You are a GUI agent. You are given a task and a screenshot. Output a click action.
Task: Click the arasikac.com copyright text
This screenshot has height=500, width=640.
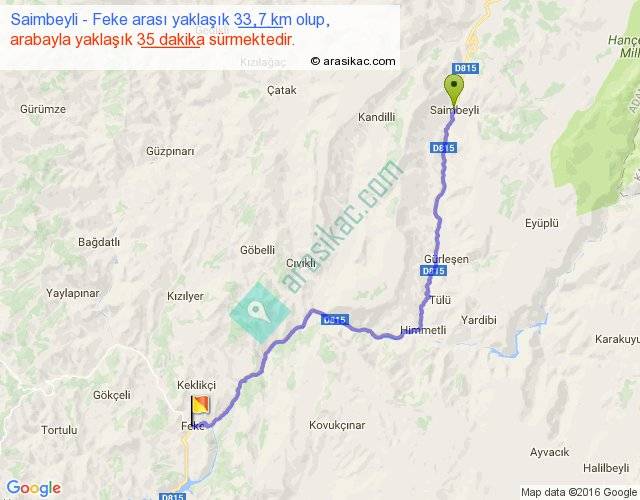point(353,61)
